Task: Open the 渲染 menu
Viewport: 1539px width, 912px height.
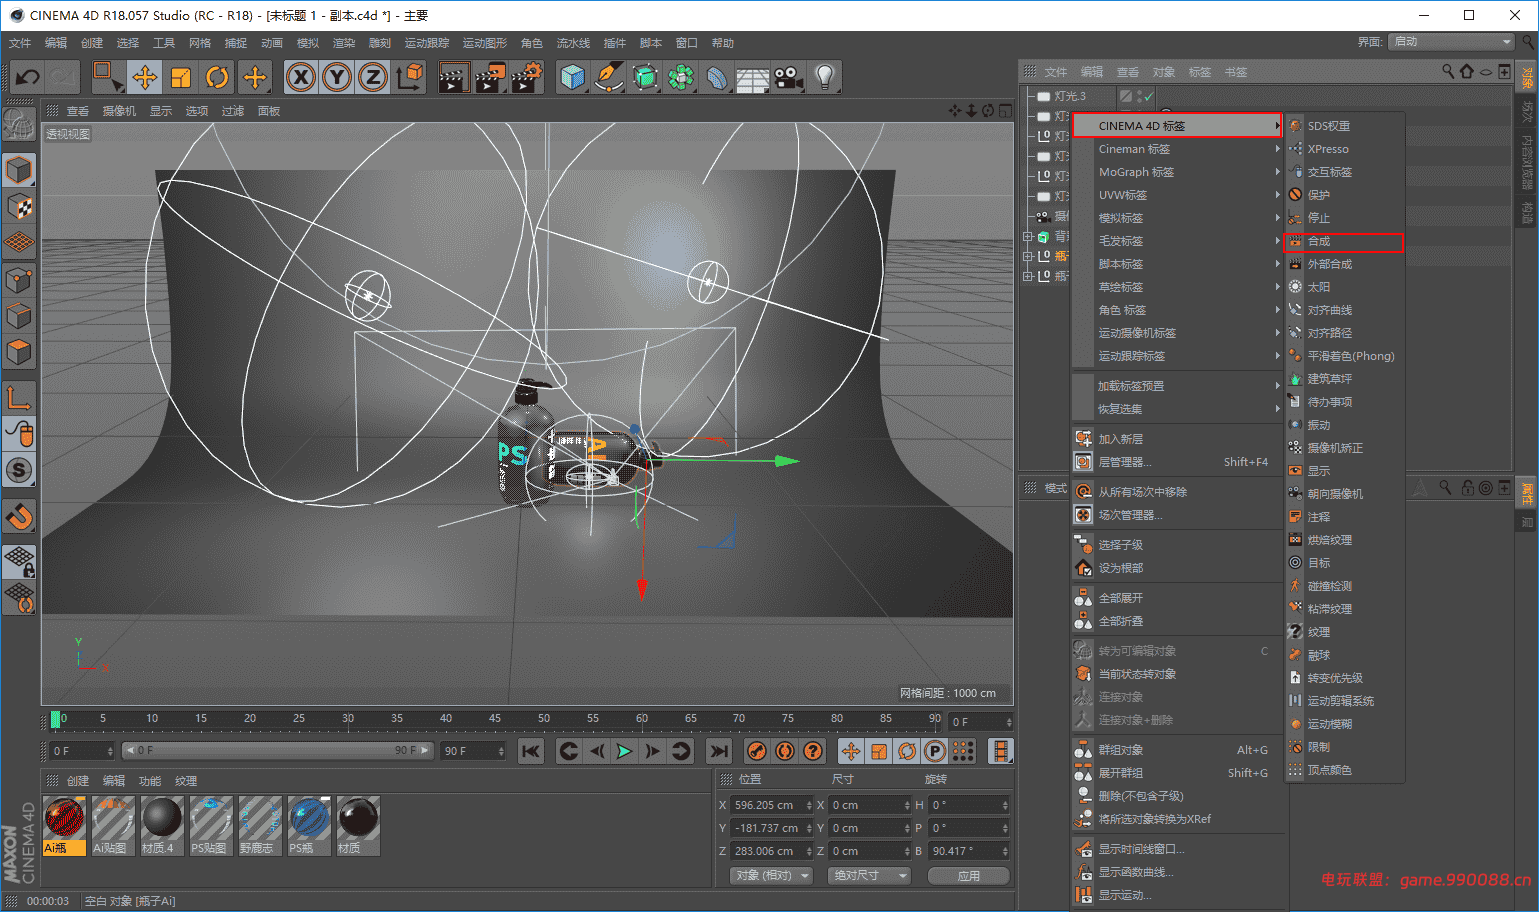Action: (x=344, y=42)
